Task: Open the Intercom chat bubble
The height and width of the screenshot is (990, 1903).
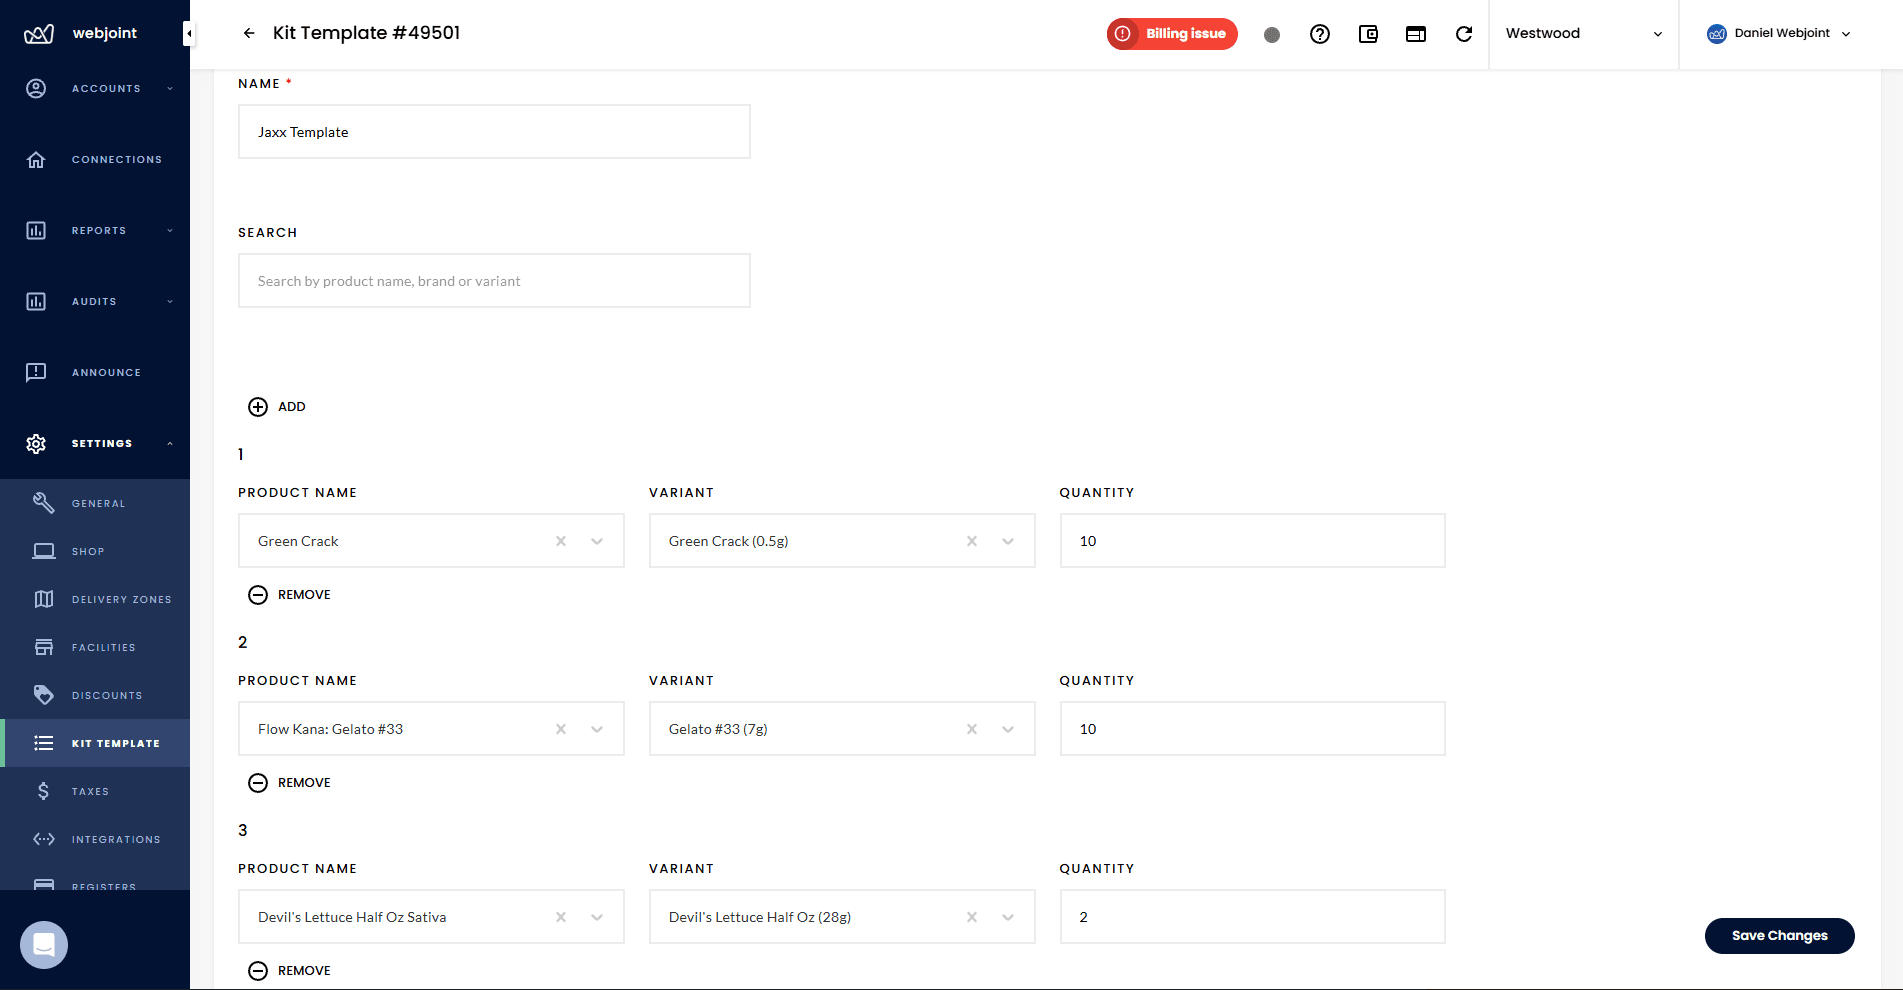Action: coord(43,944)
